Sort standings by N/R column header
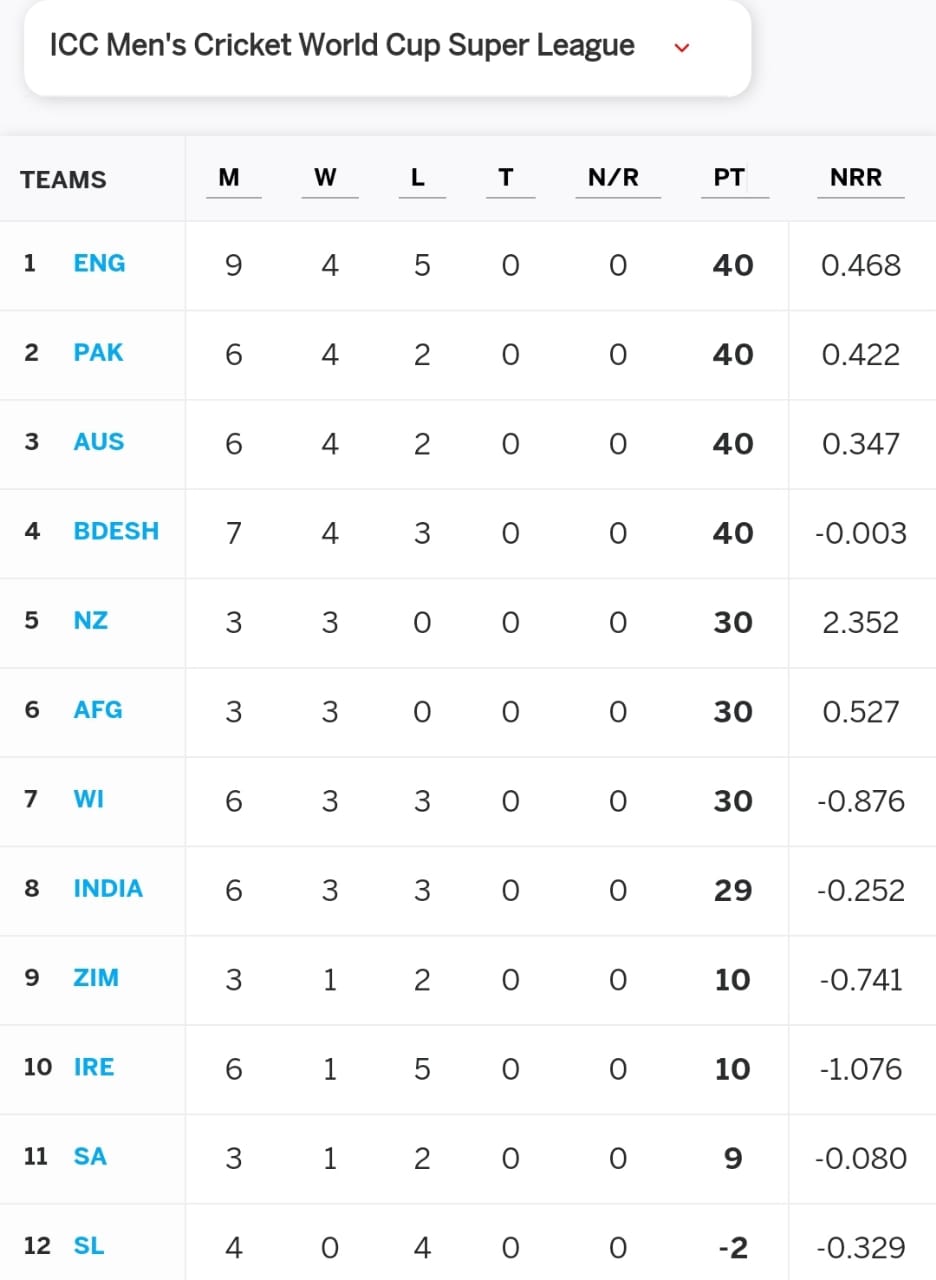 point(613,177)
